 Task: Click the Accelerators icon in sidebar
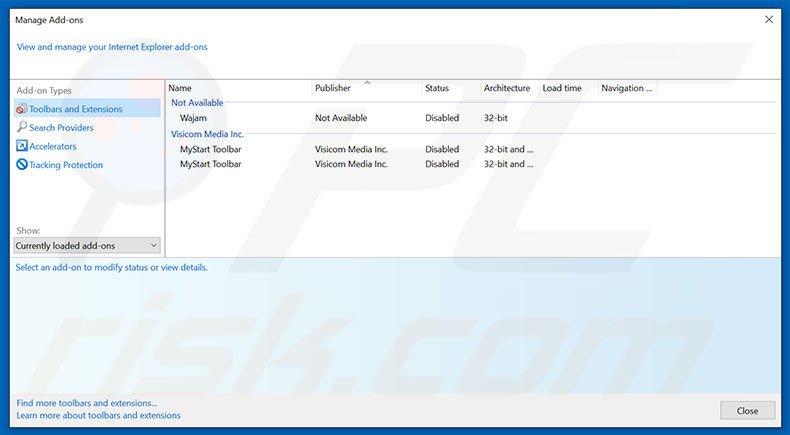pos(21,146)
